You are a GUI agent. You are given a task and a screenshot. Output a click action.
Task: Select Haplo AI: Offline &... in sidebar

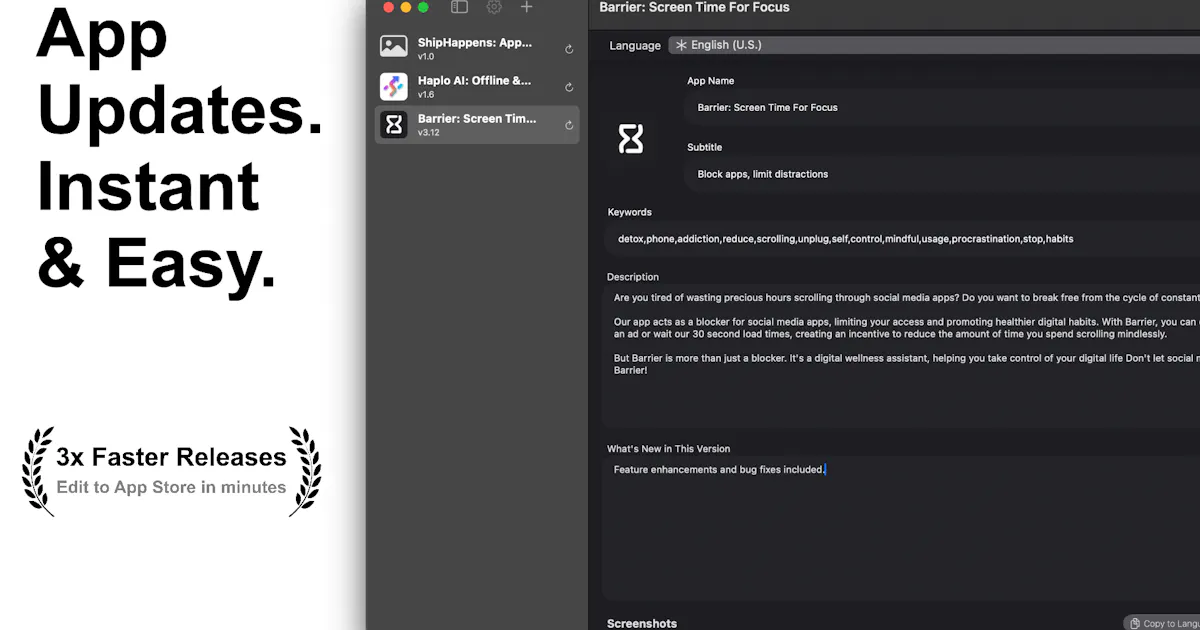point(477,86)
